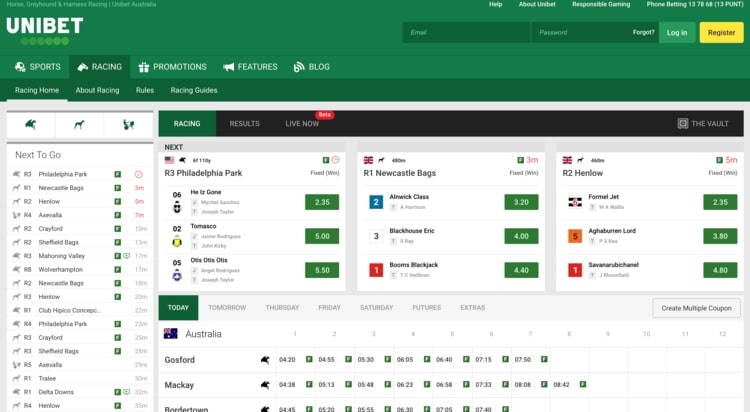Bet on Blackhouse Eric at 4.00

point(521,236)
